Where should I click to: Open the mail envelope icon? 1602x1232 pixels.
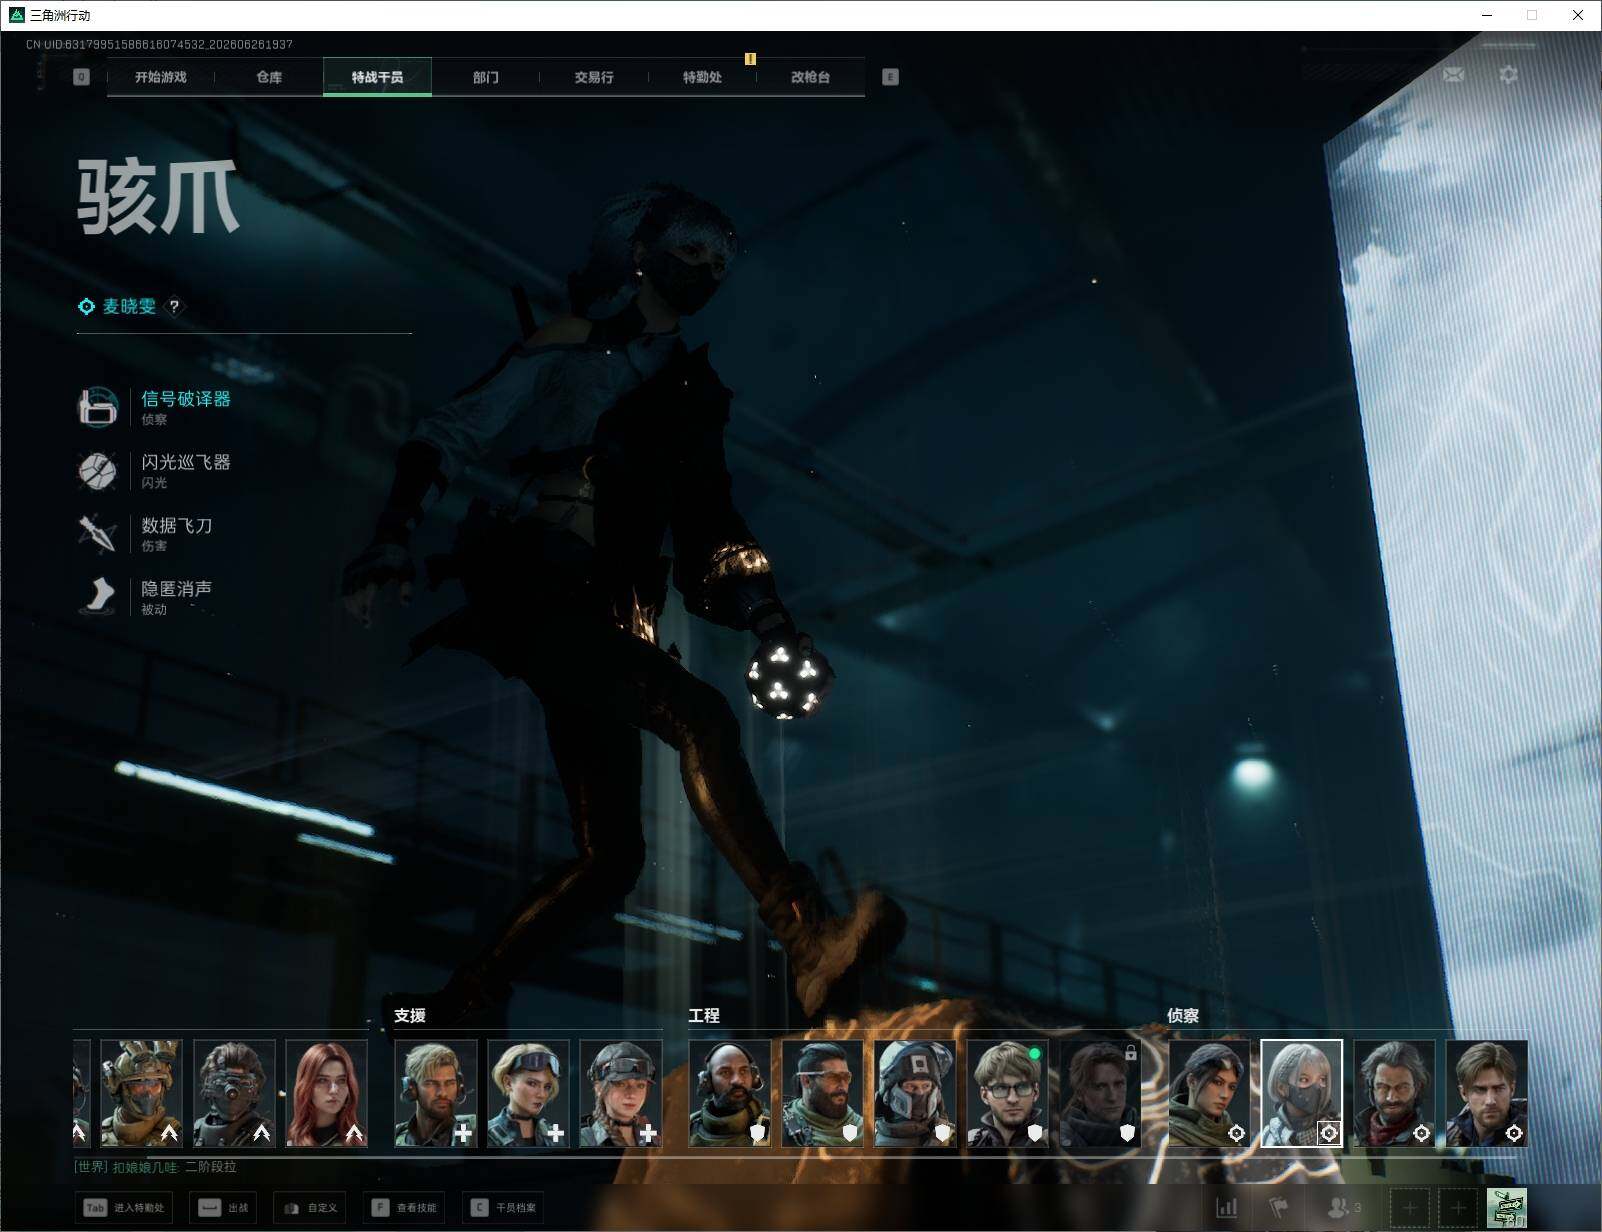[x=1454, y=75]
